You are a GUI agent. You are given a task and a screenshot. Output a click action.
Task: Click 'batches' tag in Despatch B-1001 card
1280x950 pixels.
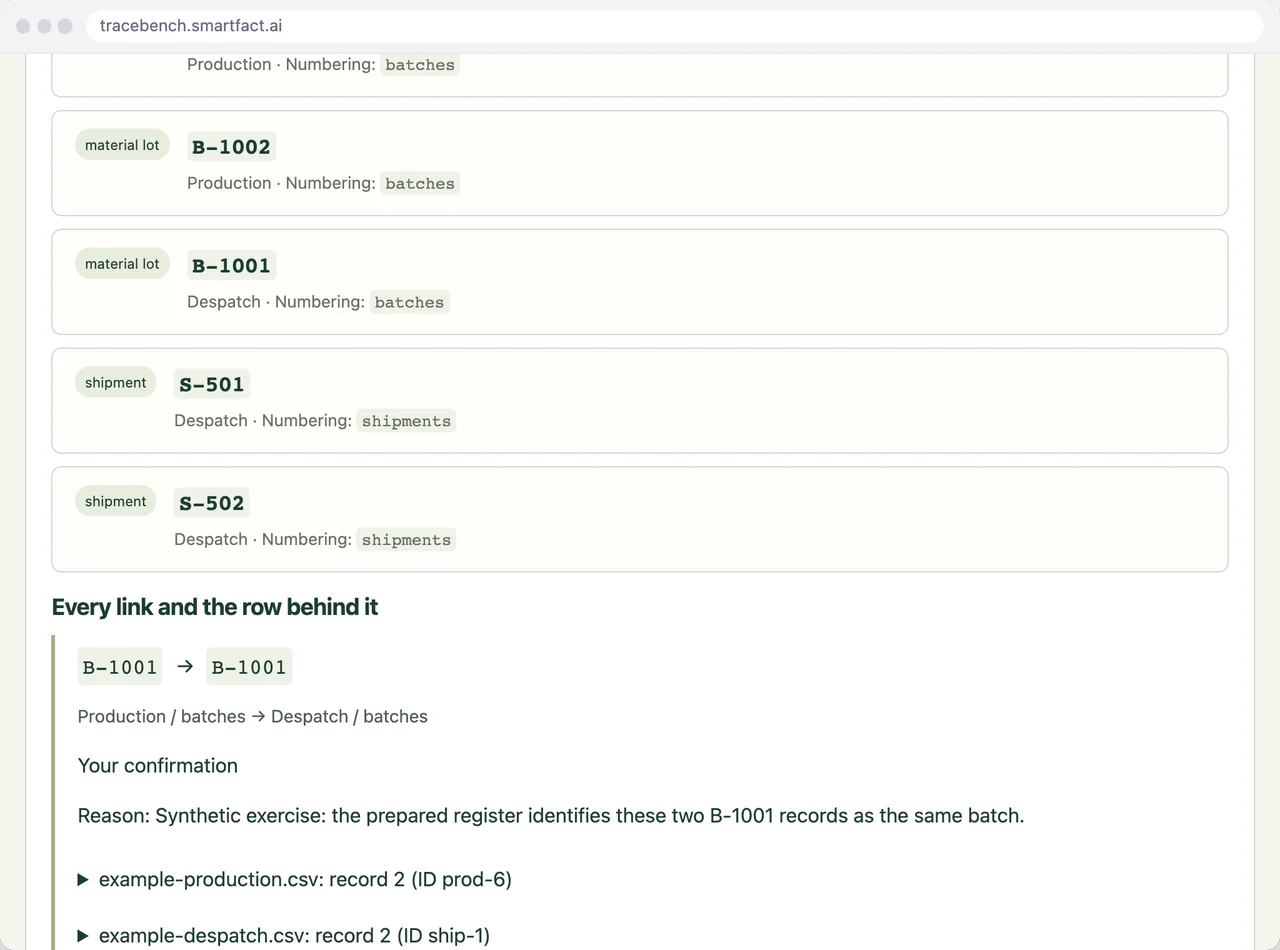(x=409, y=302)
